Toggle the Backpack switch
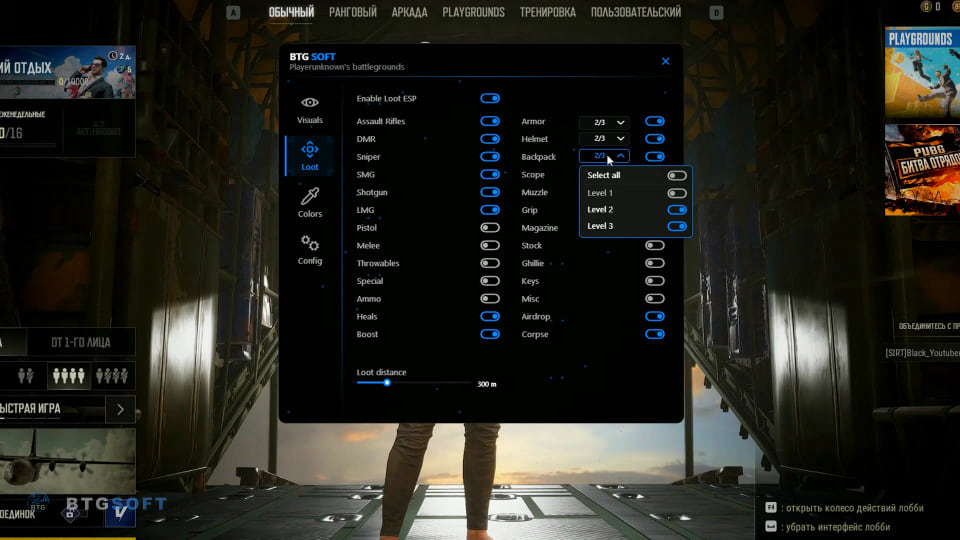The height and width of the screenshot is (540, 960). [654, 157]
